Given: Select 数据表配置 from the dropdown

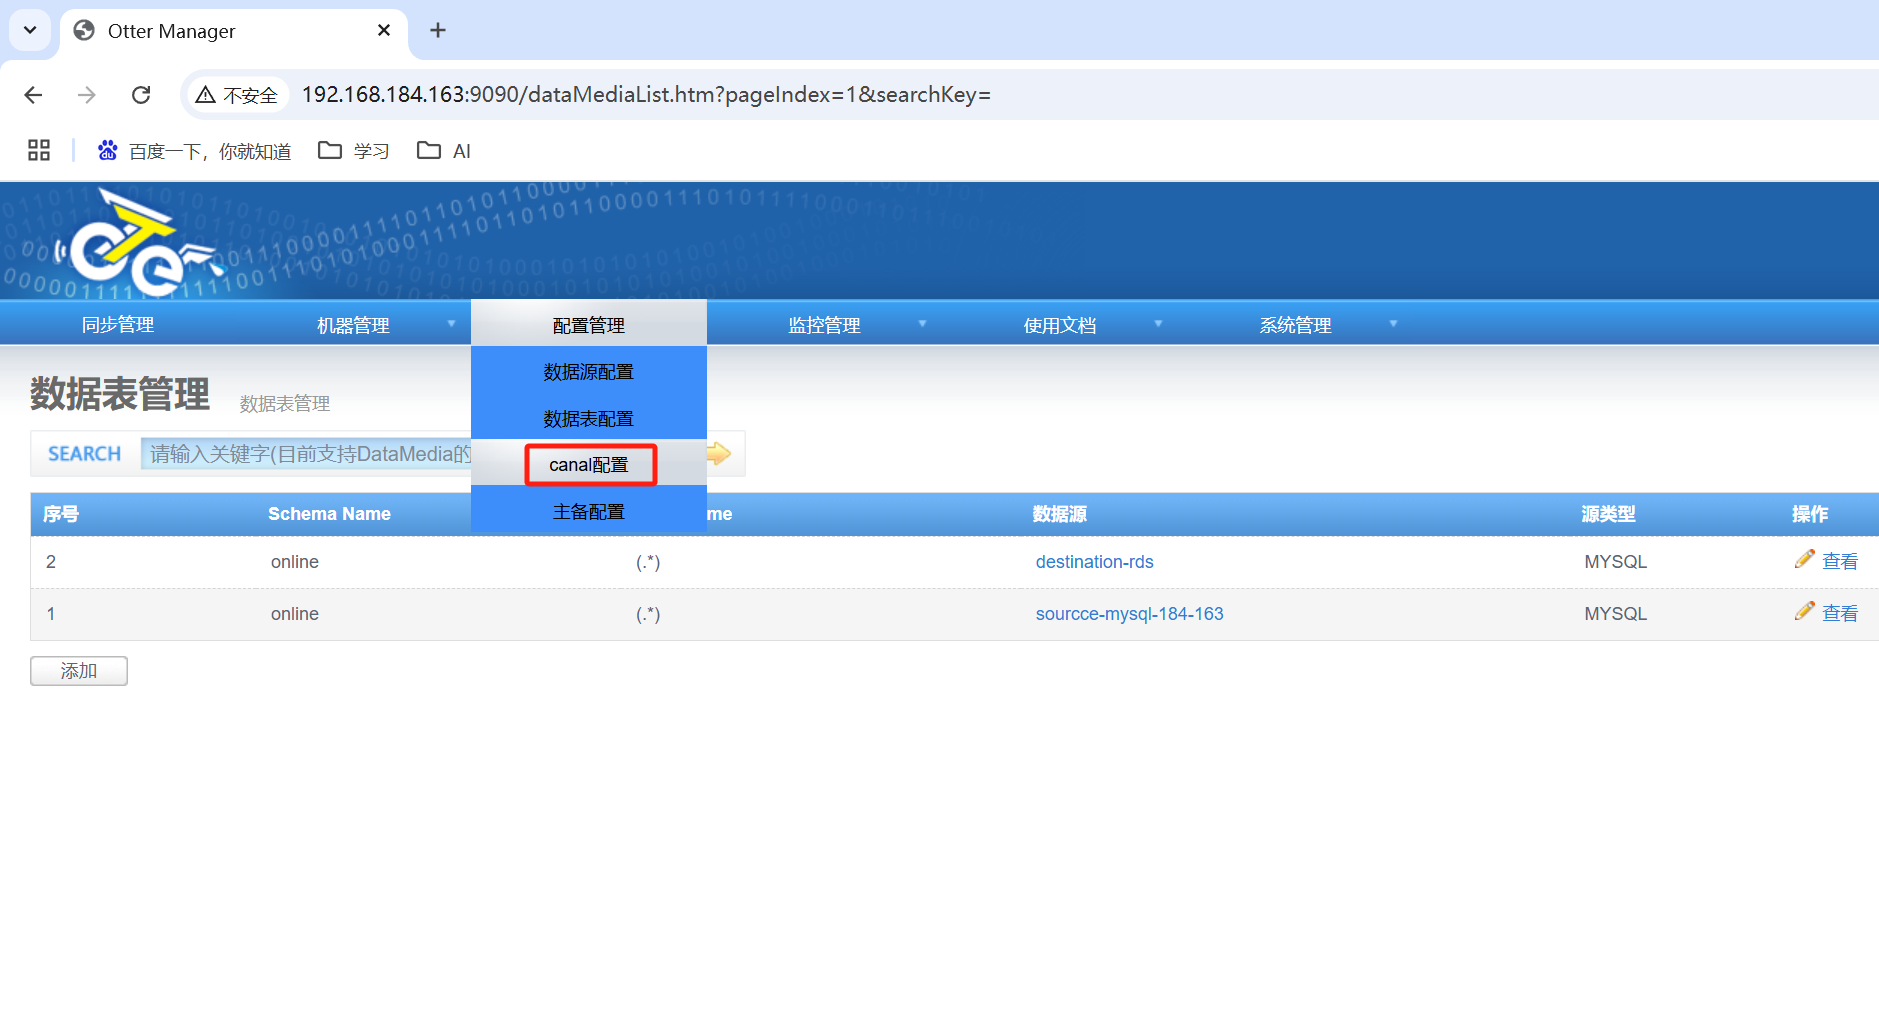Looking at the screenshot, I should click(589, 419).
